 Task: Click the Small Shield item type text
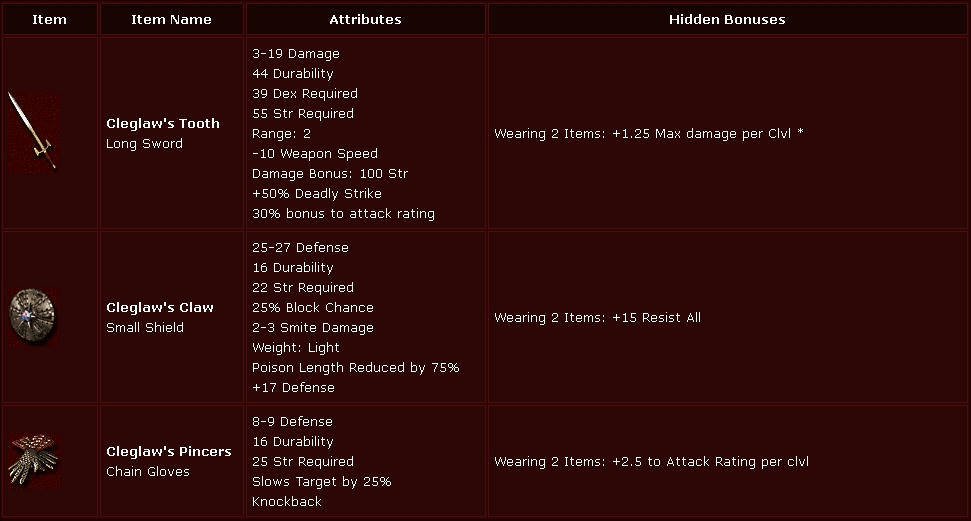coord(145,327)
